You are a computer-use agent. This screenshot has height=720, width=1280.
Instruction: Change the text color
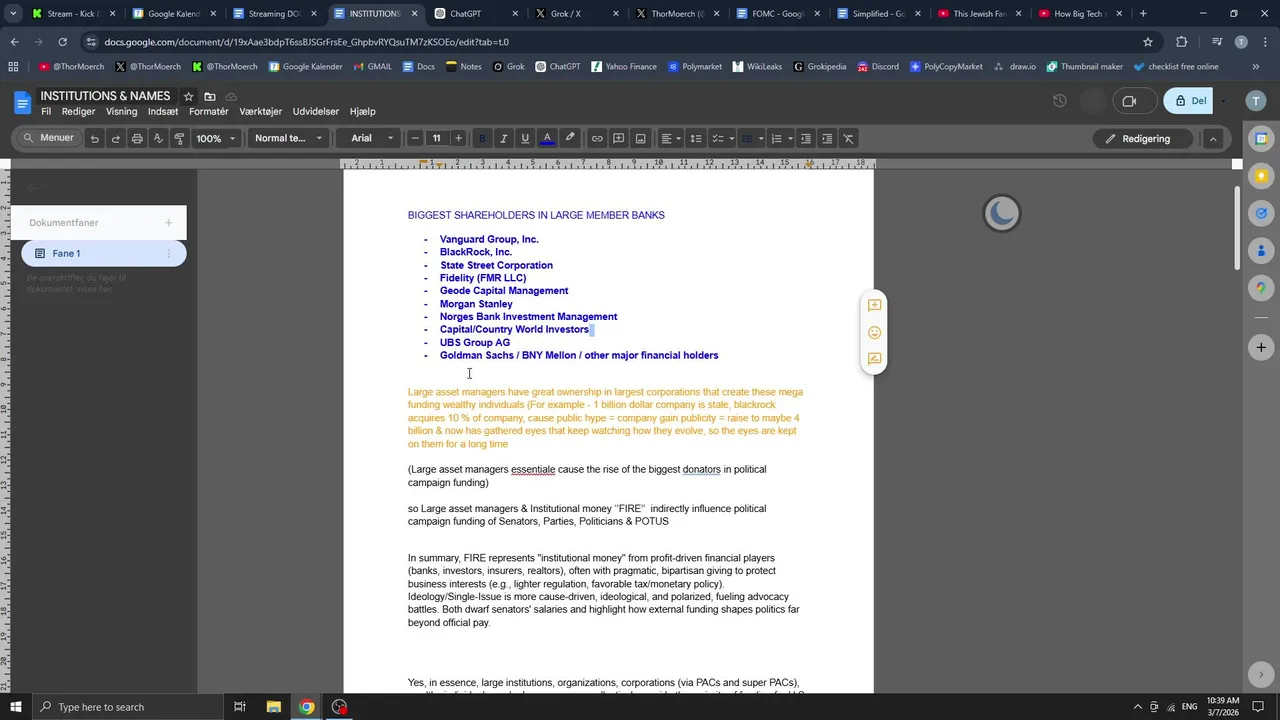point(547,138)
